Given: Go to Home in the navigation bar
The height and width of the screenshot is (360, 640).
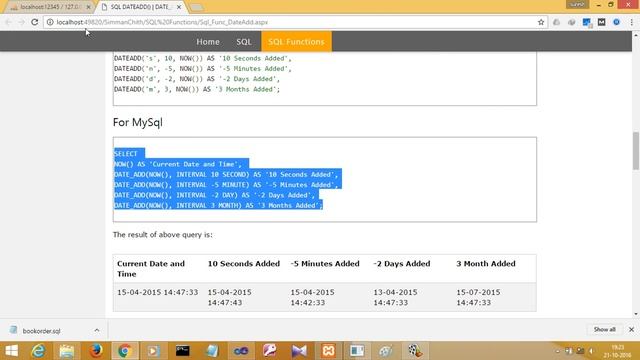Looking at the screenshot, I should coord(208,42).
